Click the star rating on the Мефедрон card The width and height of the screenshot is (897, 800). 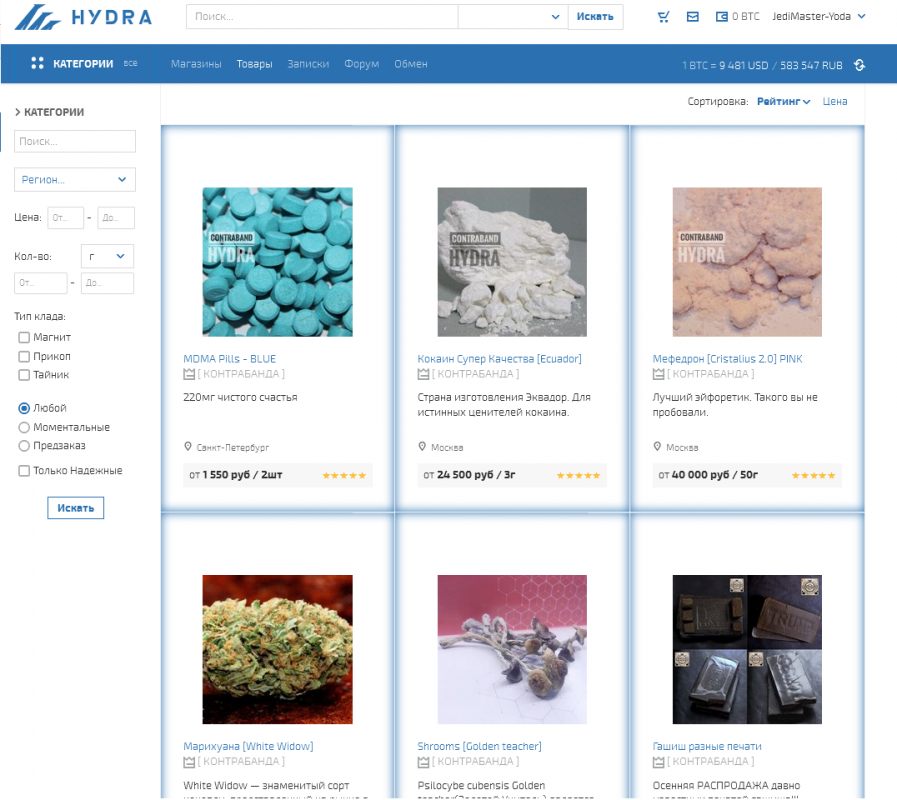pos(813,476)
